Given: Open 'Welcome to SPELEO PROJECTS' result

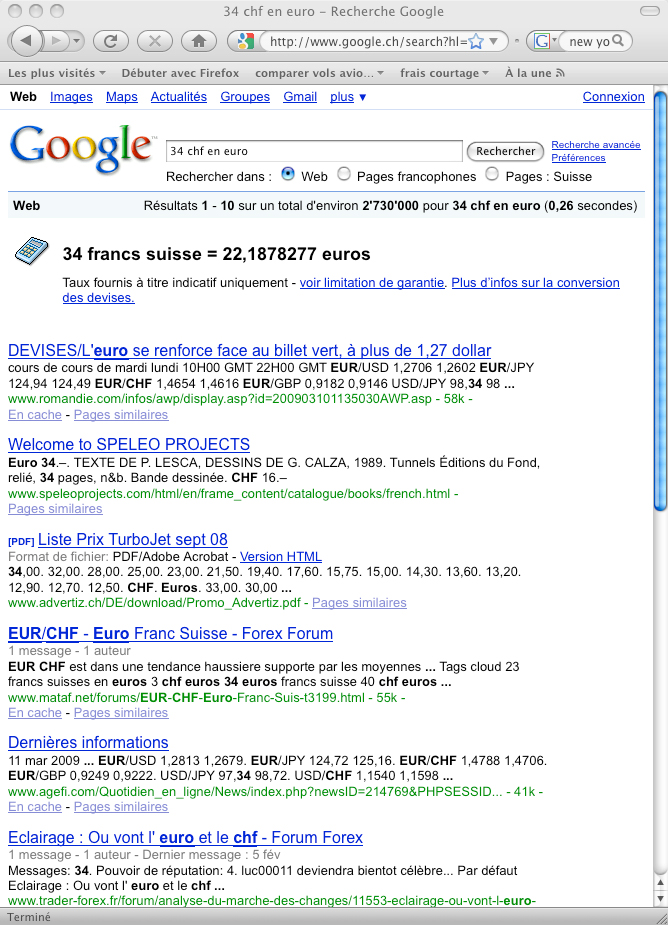Looking at the screenshot, I should coord(129,444).
